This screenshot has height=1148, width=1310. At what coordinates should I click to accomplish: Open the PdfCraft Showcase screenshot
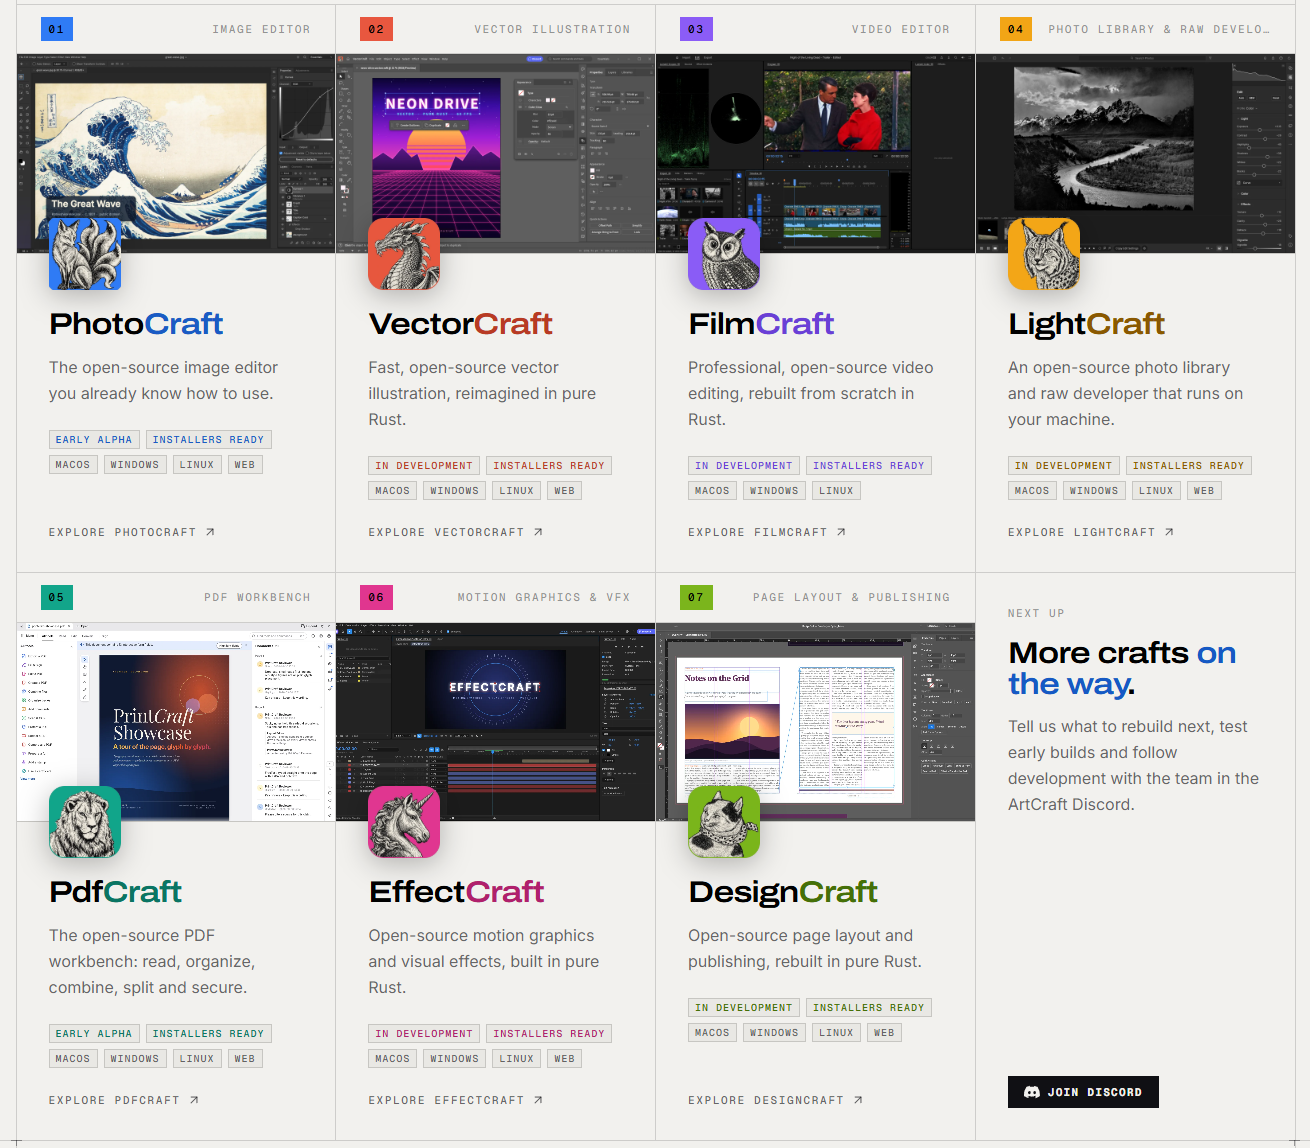coord(176,722)
